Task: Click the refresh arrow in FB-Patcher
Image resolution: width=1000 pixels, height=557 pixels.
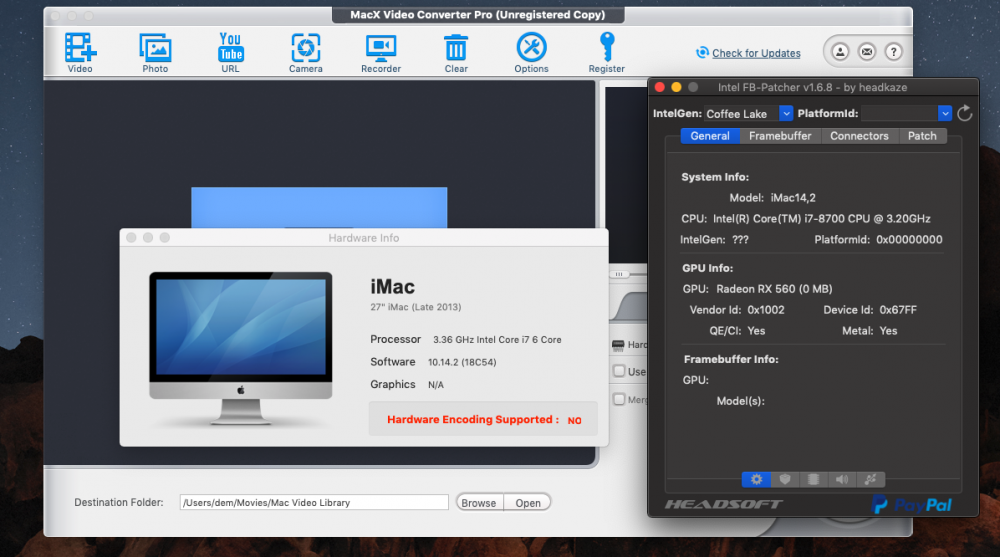Action: [965, 113]
